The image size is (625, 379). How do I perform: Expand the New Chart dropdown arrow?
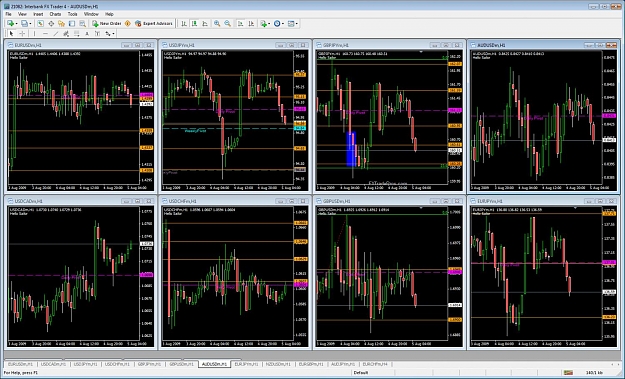(x=16, y=24)
